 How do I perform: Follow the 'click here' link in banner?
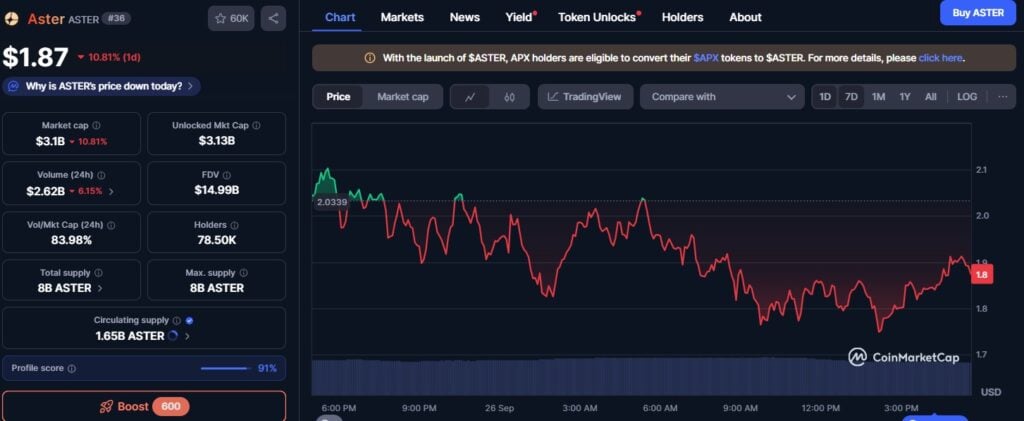point(939,58)
